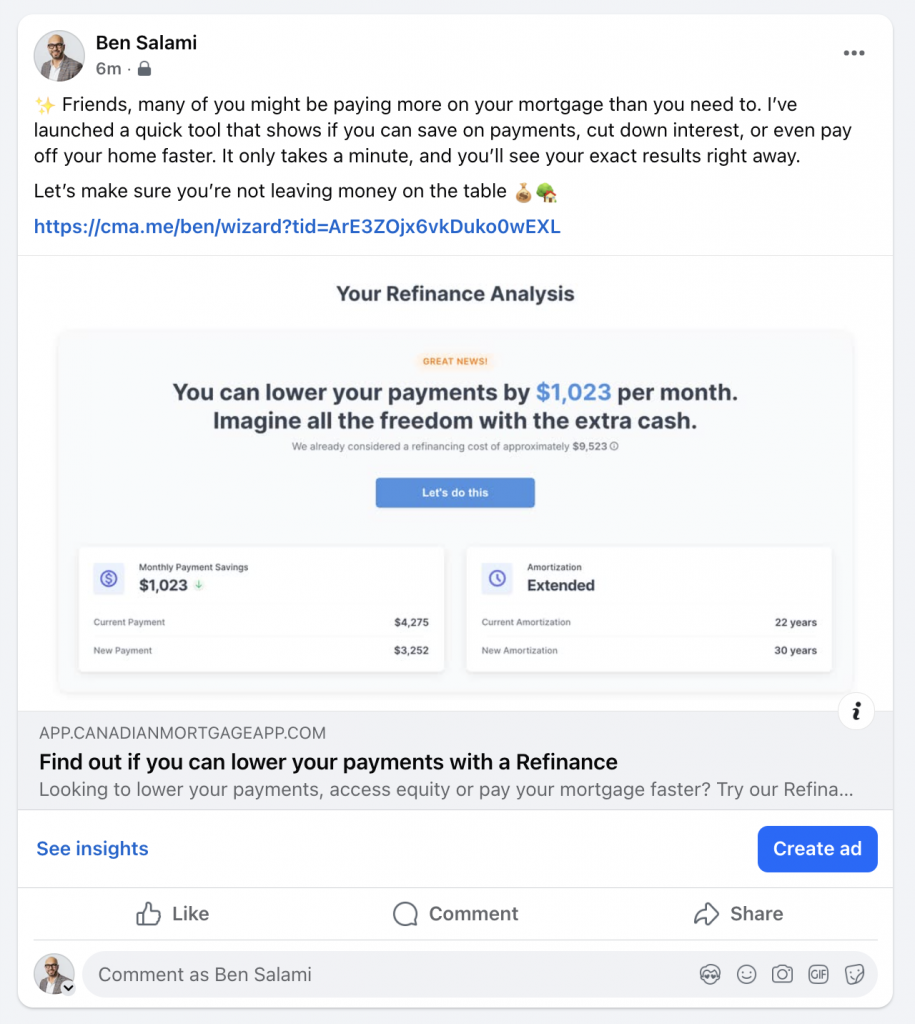The image size is (915, 1024).
Task: Click the link info 'i' icon
Action: 856,712
